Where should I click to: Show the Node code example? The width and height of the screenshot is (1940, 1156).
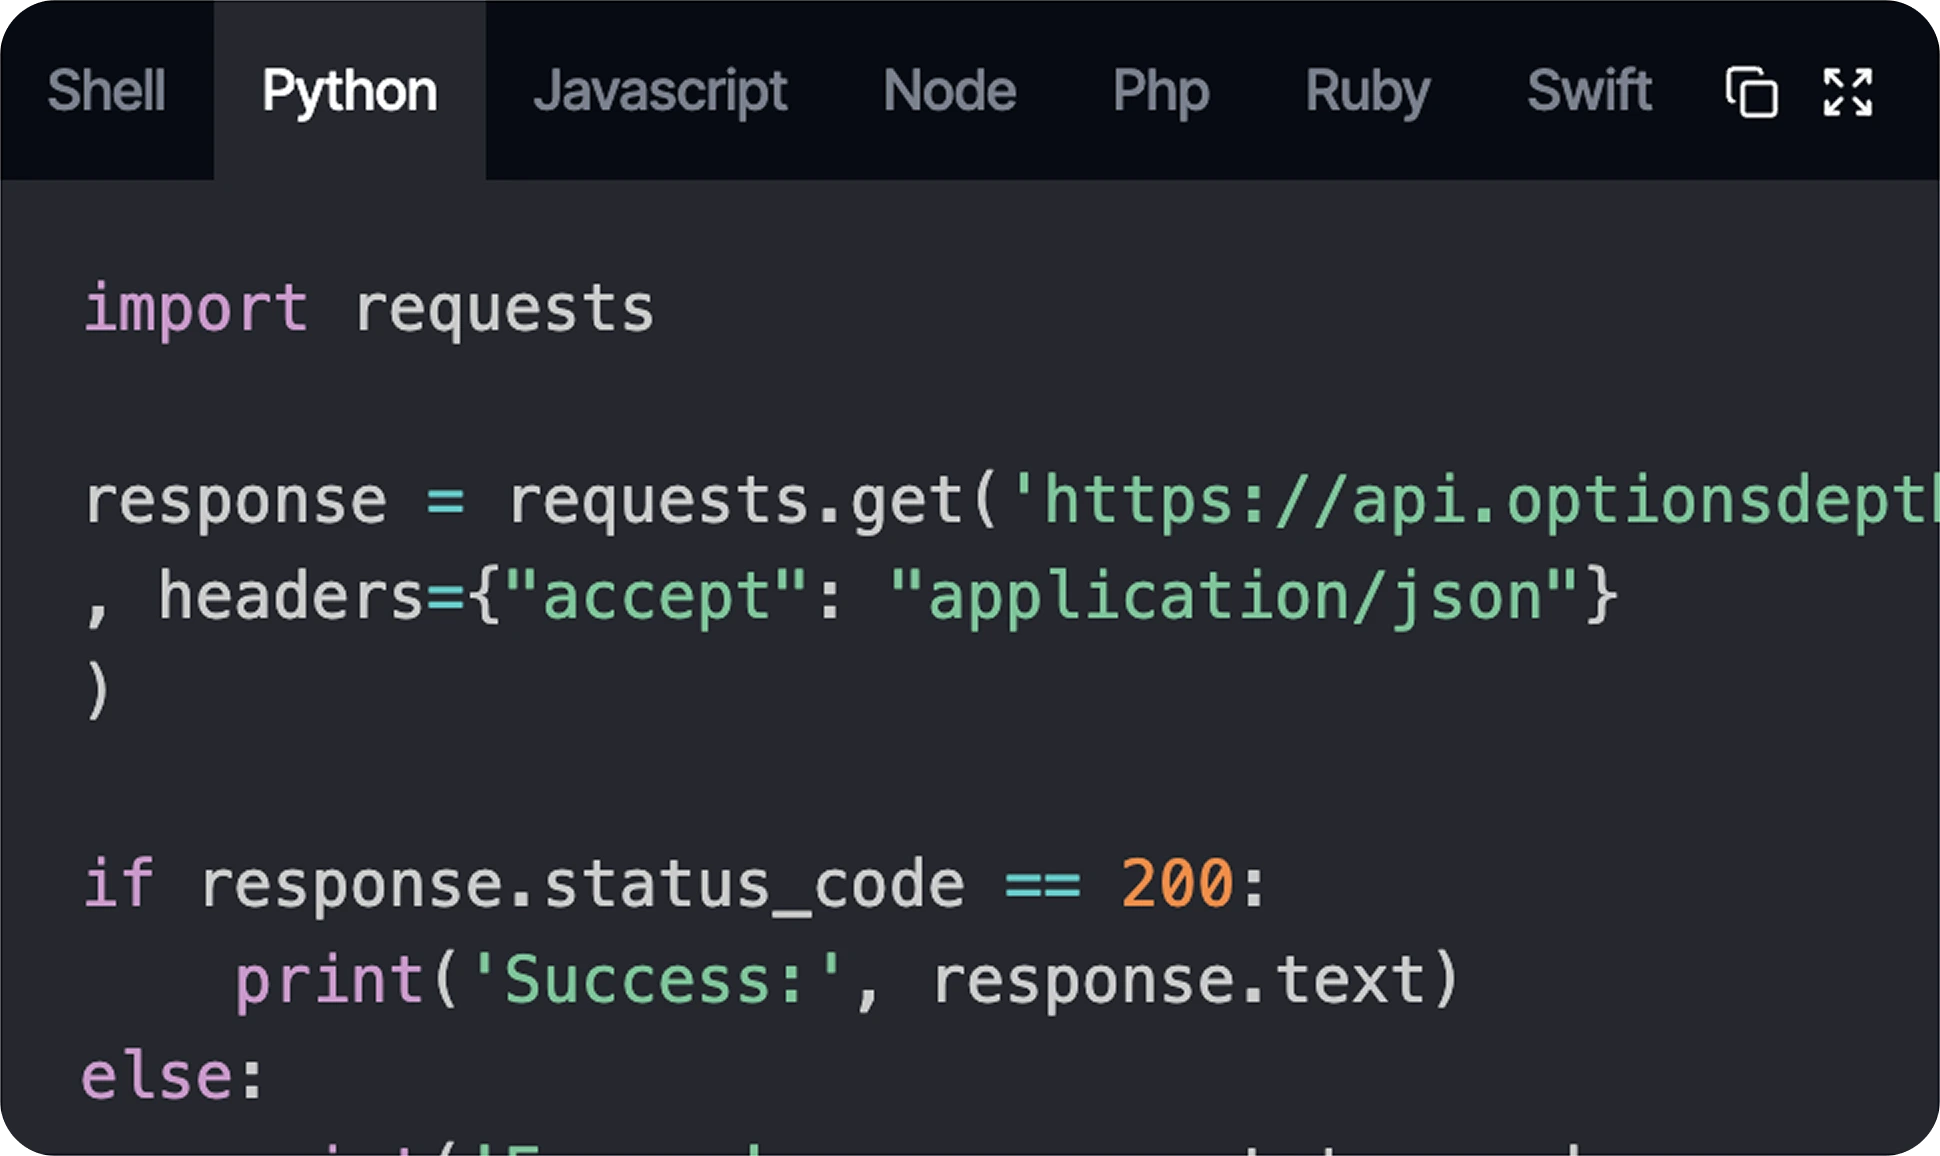coord(949,91)
